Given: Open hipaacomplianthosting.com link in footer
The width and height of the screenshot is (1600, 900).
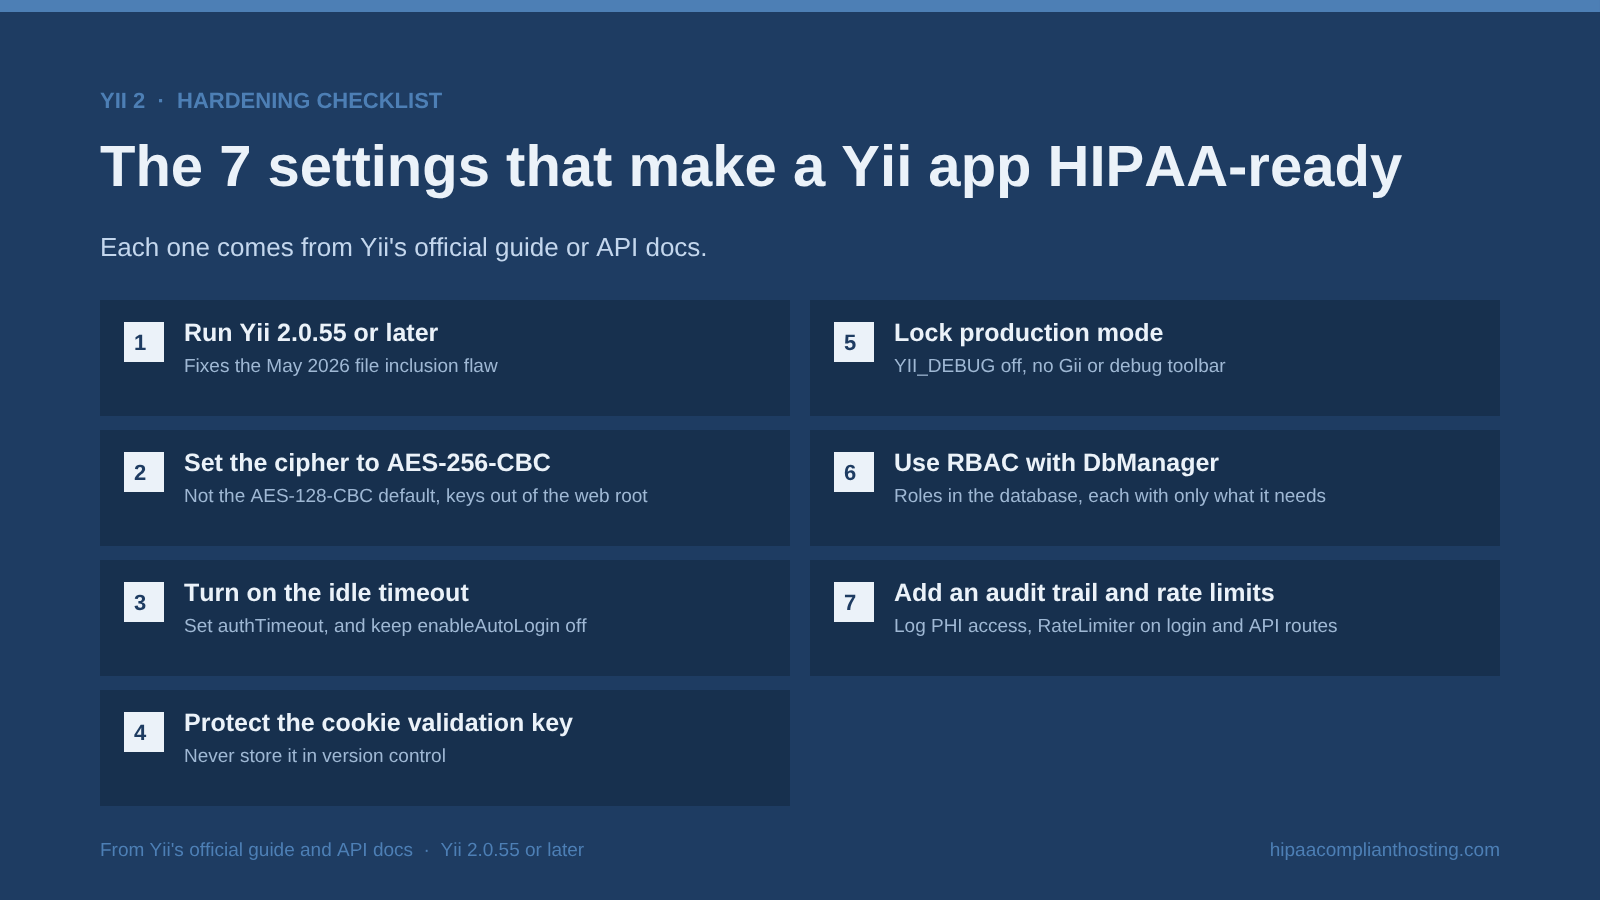Looking at the screenshot, I should pyautogui.click(x=1385, y=850).
